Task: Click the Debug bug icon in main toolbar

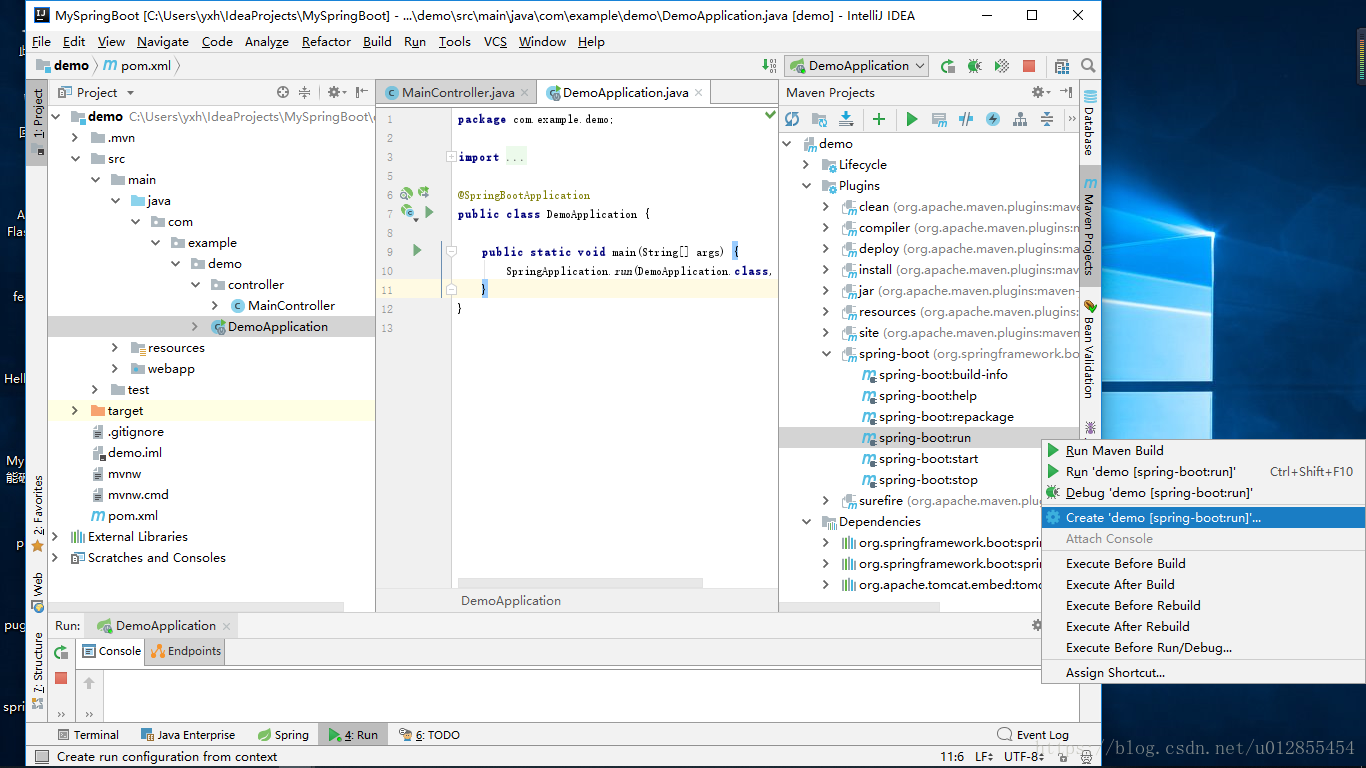Action: 974,66
